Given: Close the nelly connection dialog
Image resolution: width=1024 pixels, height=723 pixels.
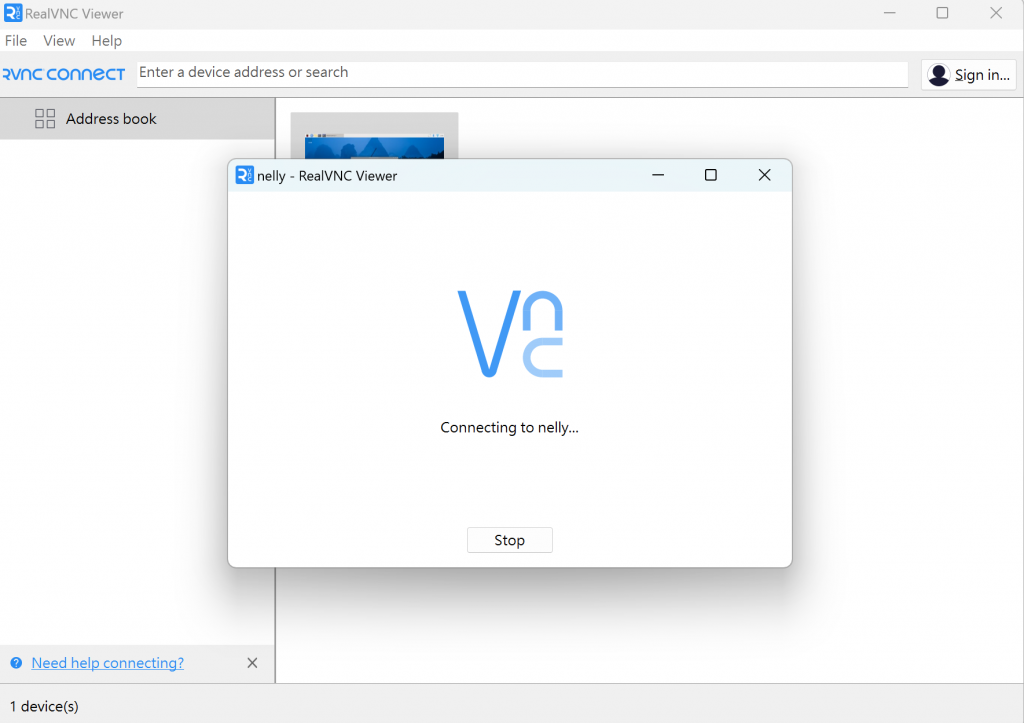Looking at the screenshot, I should [x=764, y=175].
